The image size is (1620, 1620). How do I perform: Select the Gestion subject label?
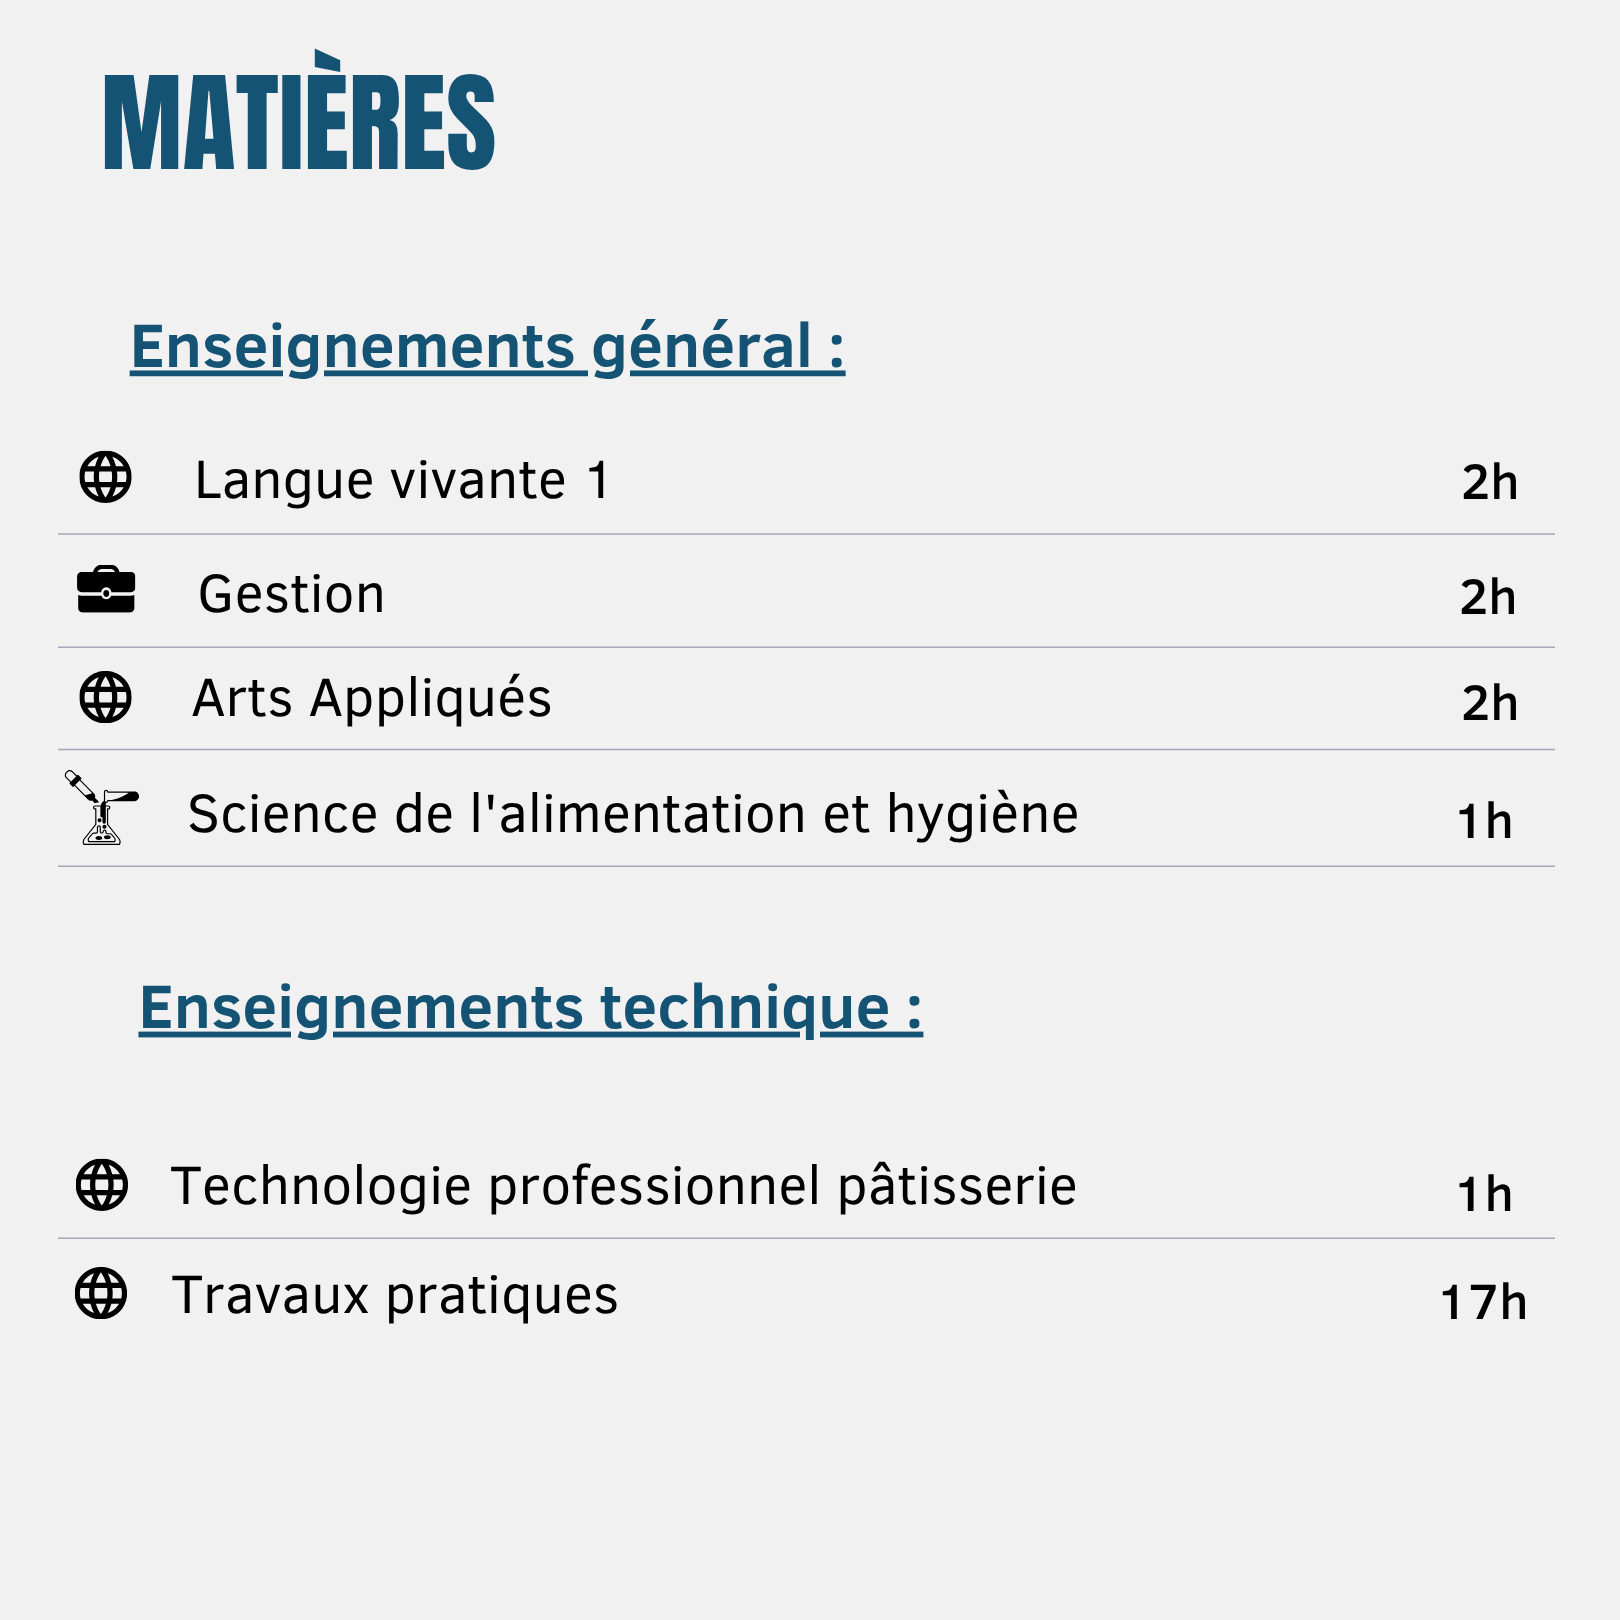pos(291,594)
